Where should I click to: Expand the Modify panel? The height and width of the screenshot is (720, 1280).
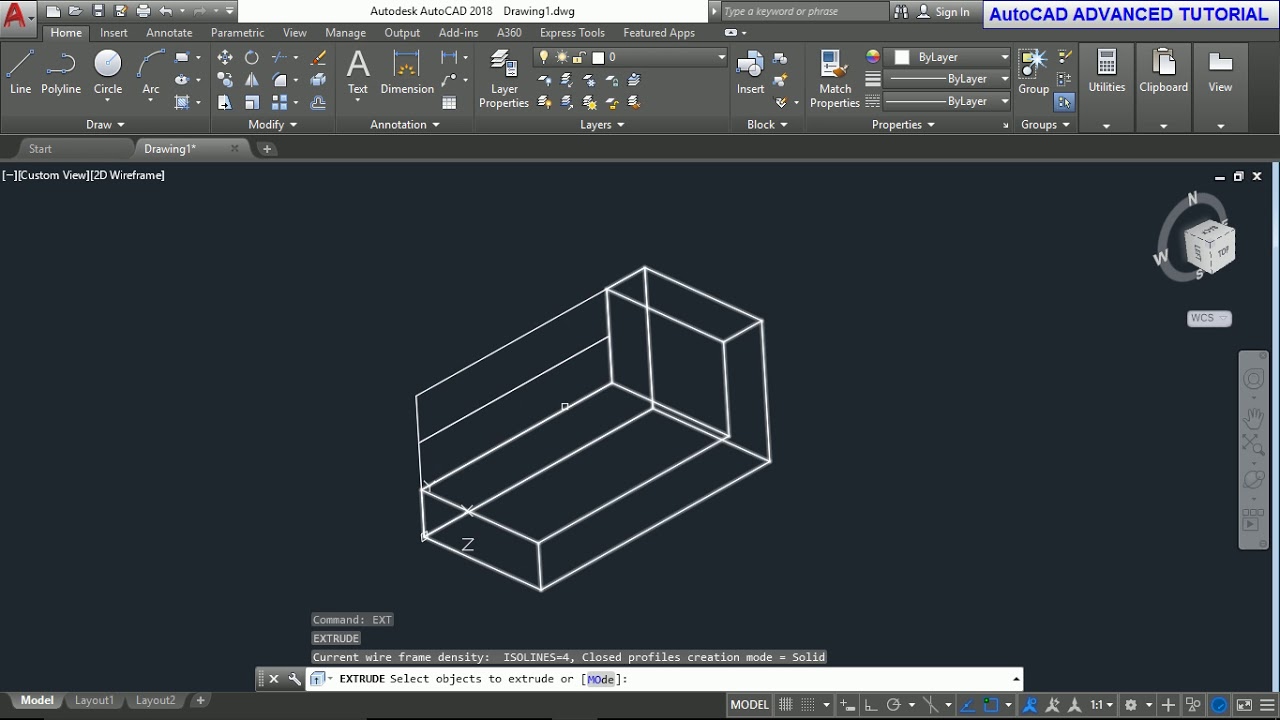(273, 125)
